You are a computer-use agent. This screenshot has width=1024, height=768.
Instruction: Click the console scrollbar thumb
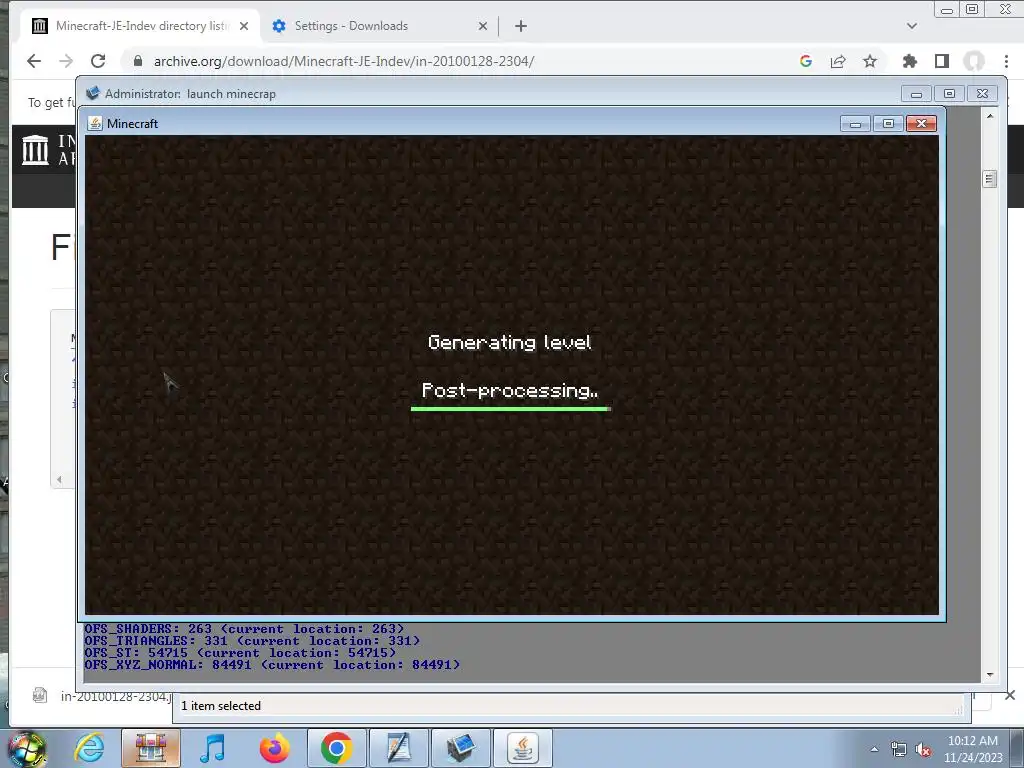click(x=990, y=179)
